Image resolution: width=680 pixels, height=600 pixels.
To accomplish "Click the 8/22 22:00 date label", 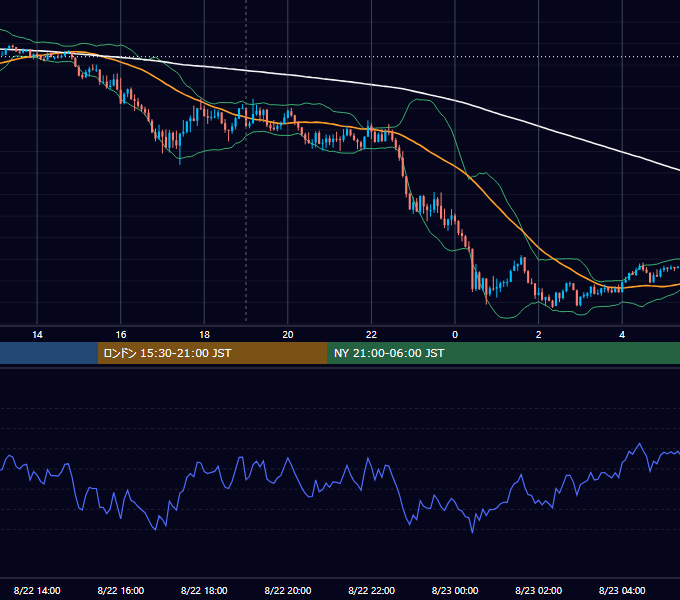I will [x=371, y=590].
